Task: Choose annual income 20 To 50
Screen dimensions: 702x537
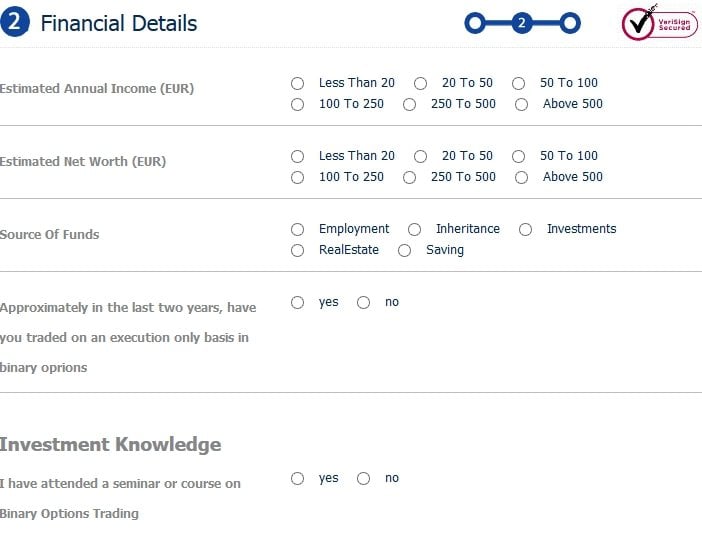Action: pos(420,83)
